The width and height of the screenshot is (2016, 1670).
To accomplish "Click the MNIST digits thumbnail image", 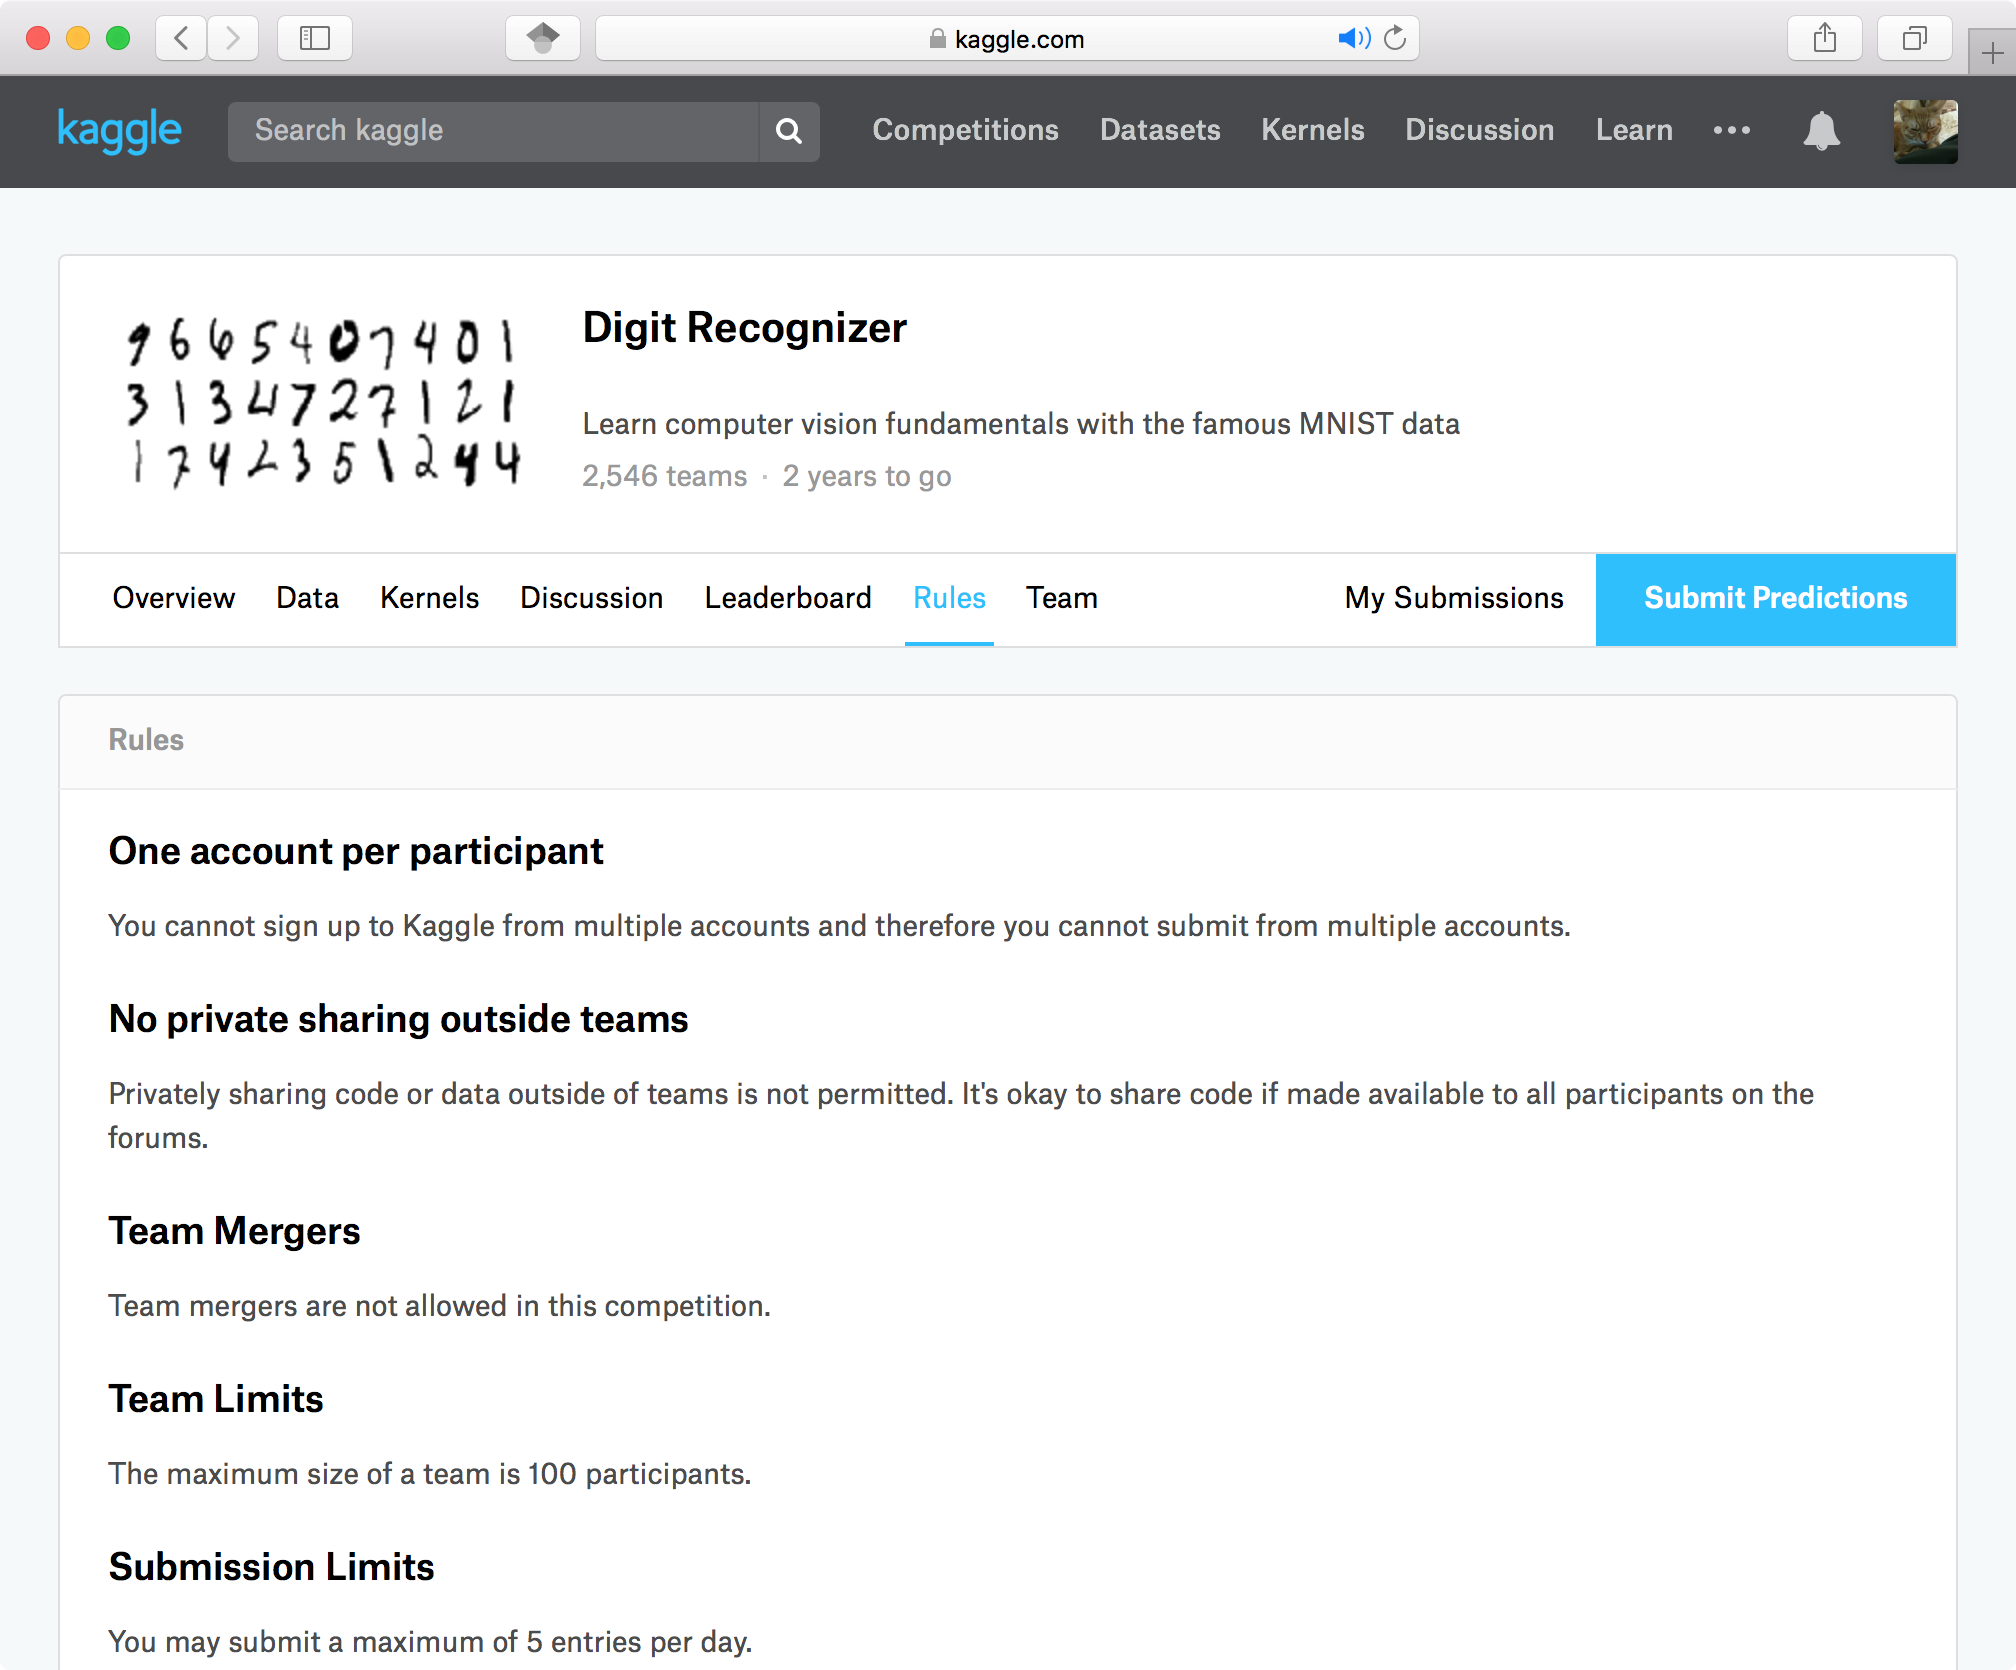I will click(322, 403).
